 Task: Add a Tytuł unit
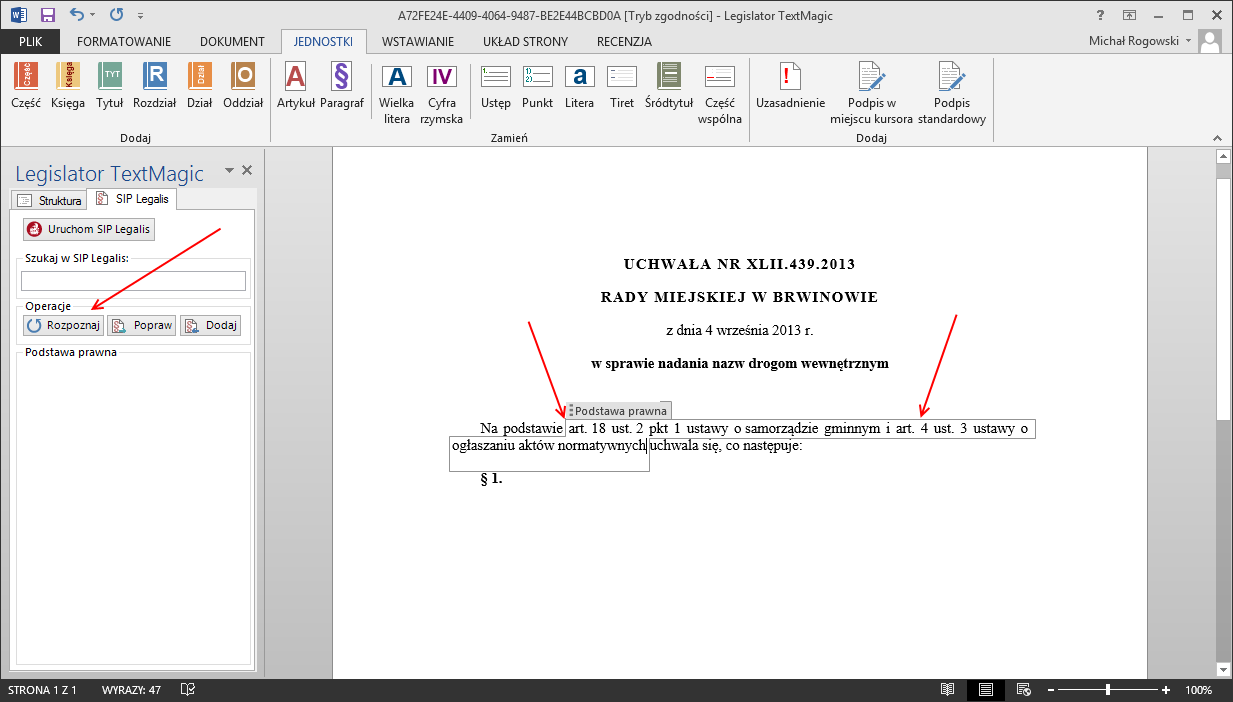point(110,85)
